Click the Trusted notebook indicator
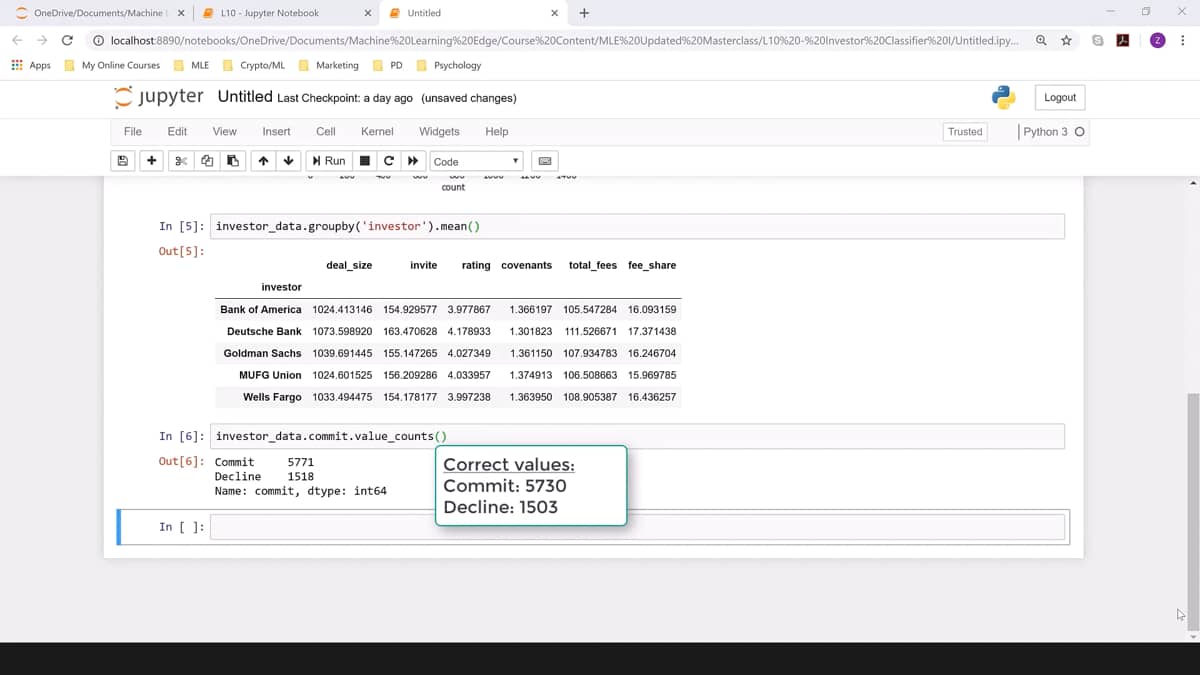The image size is (1200, 675). pyautogui.click(x=965, y=131)
